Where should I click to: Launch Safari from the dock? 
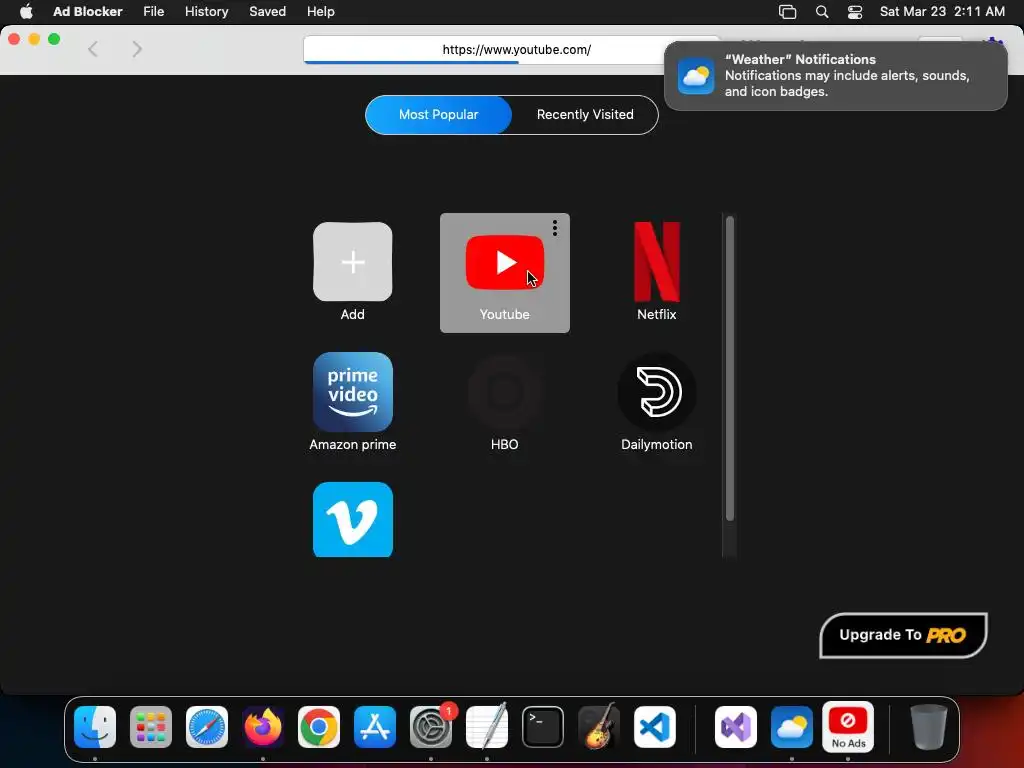click(x=207, y=727)
